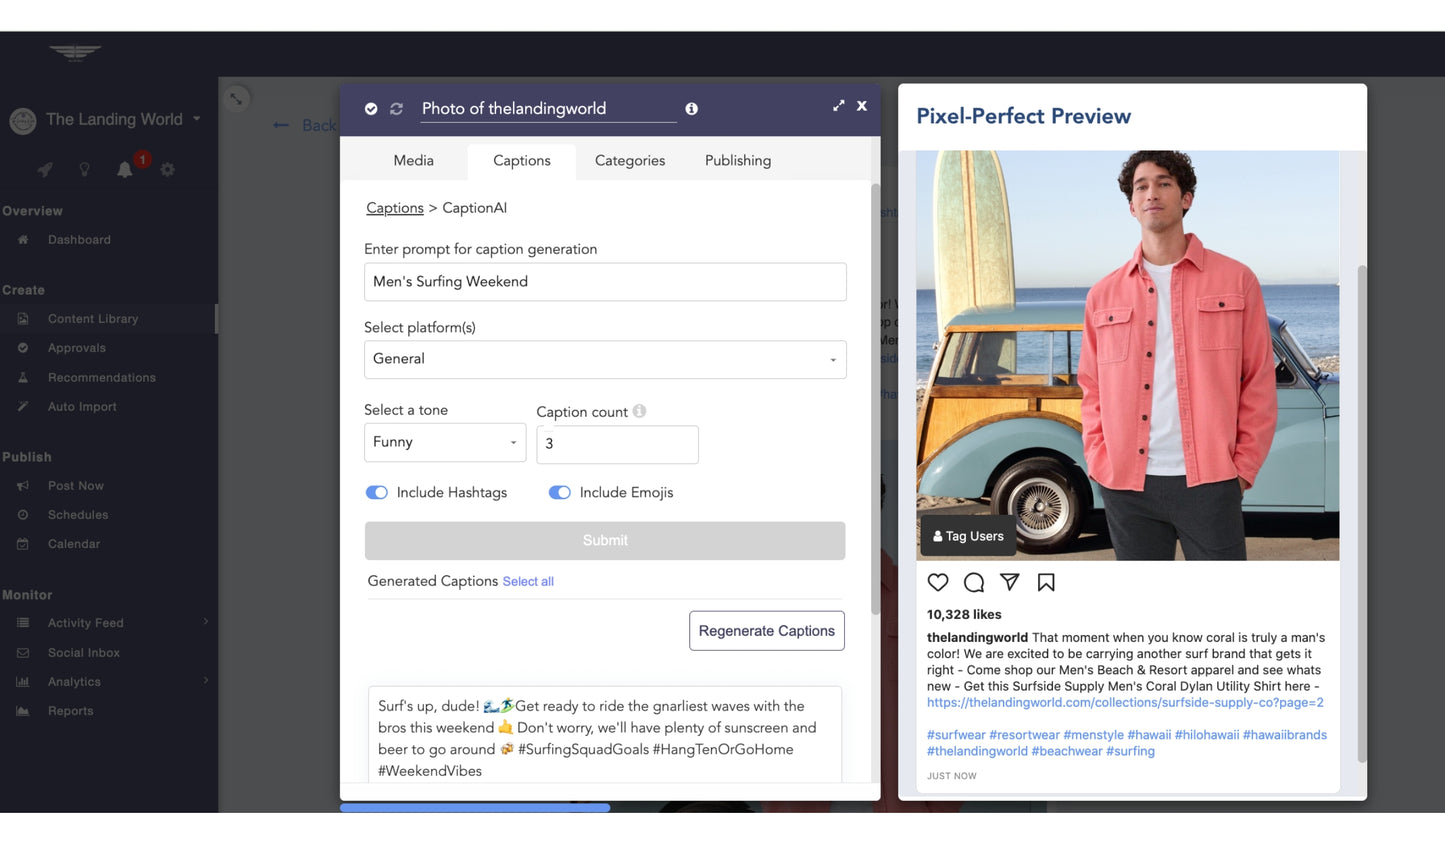Click the heart like icon in preview
Screen dimensions: 1445x843
[937, 582]
